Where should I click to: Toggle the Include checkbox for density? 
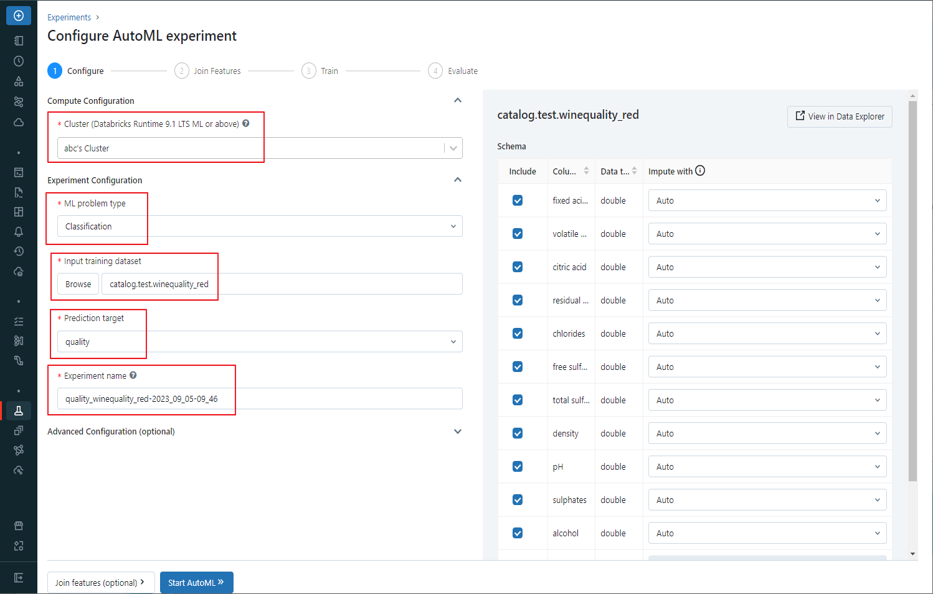click(x=517, y=433)
